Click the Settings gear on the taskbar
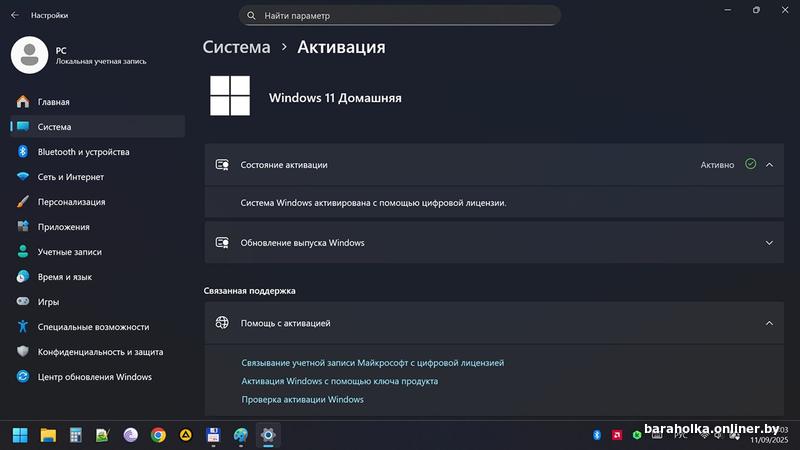This screenshot has height=450, width=800. click(x=268, y=435)
